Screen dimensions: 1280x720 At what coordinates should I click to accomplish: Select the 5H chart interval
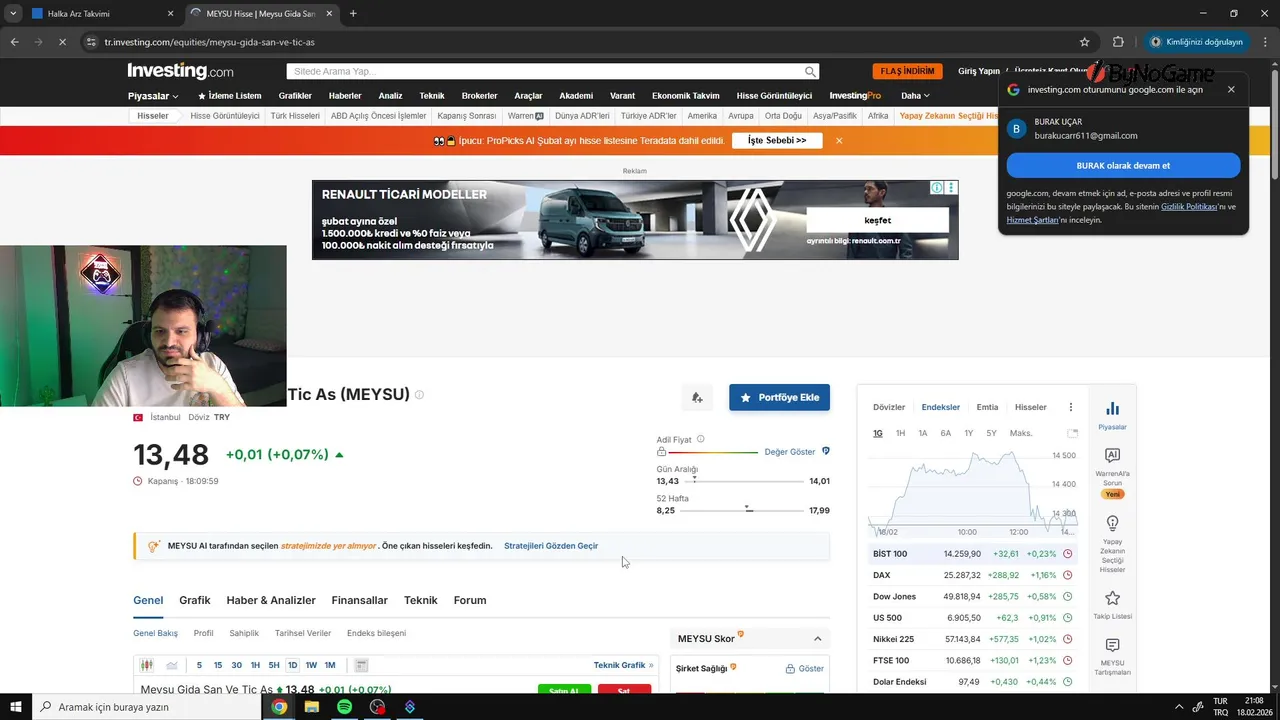pyautogui.click(x=273, y=665)
